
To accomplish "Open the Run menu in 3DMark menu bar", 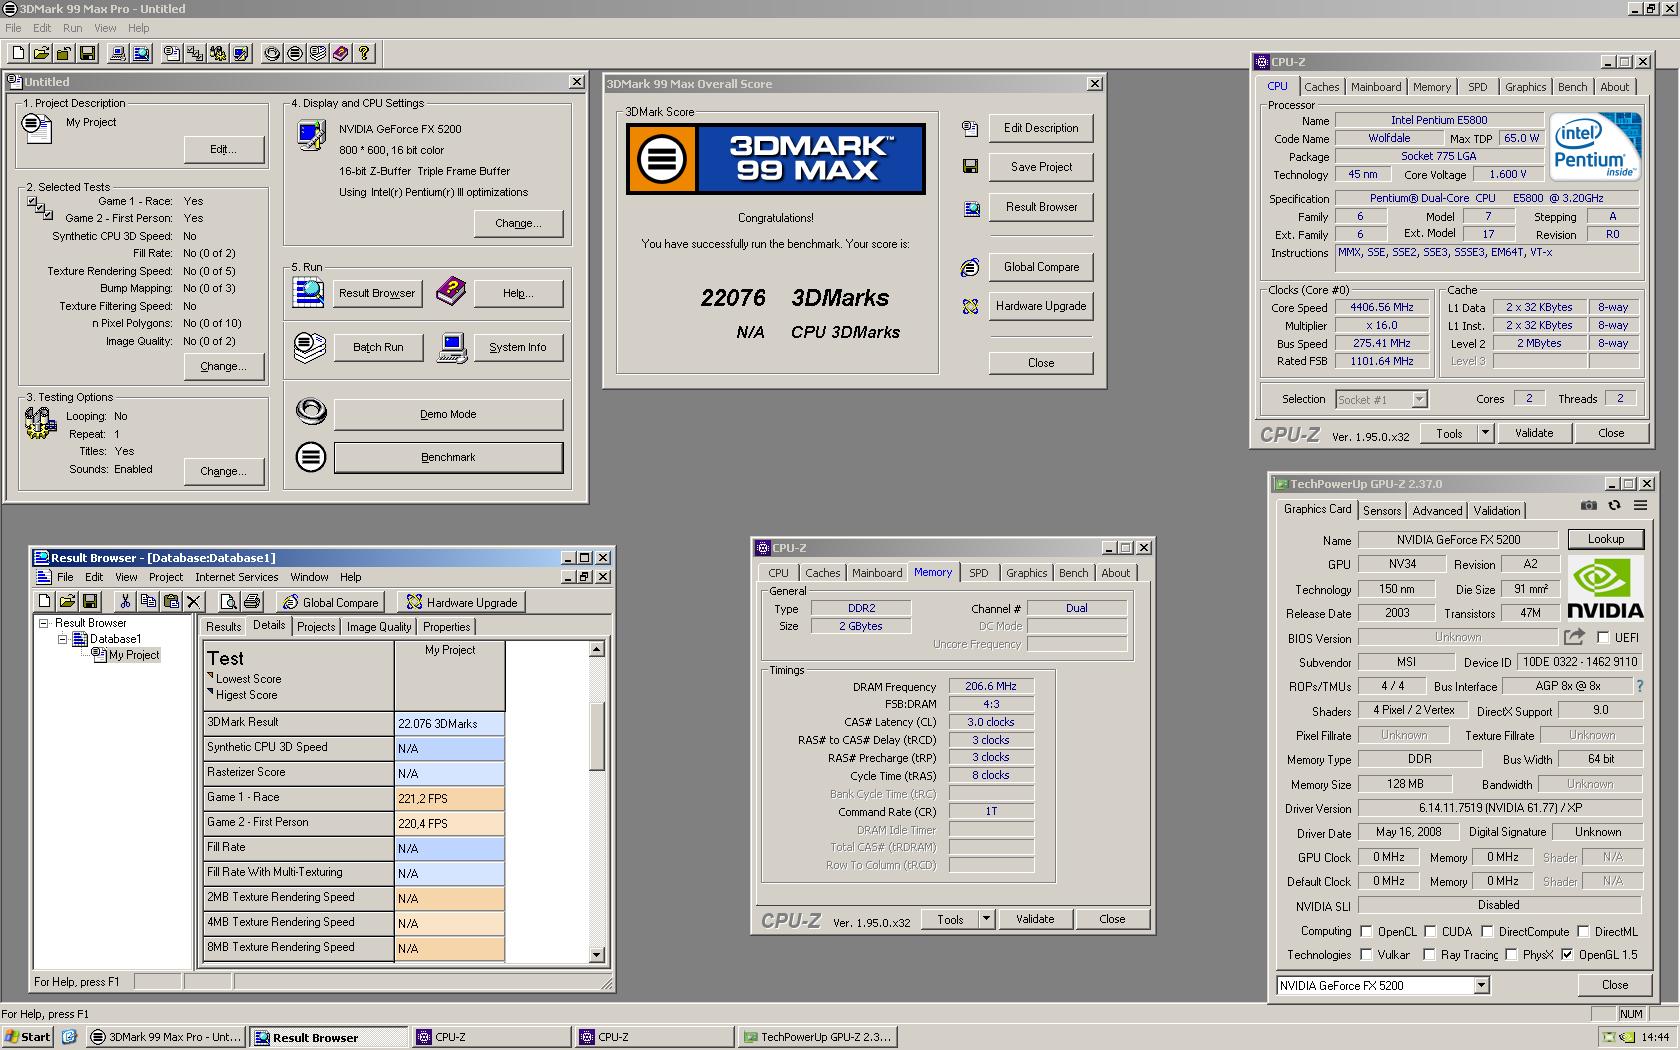I will click(x=72, y=28).
